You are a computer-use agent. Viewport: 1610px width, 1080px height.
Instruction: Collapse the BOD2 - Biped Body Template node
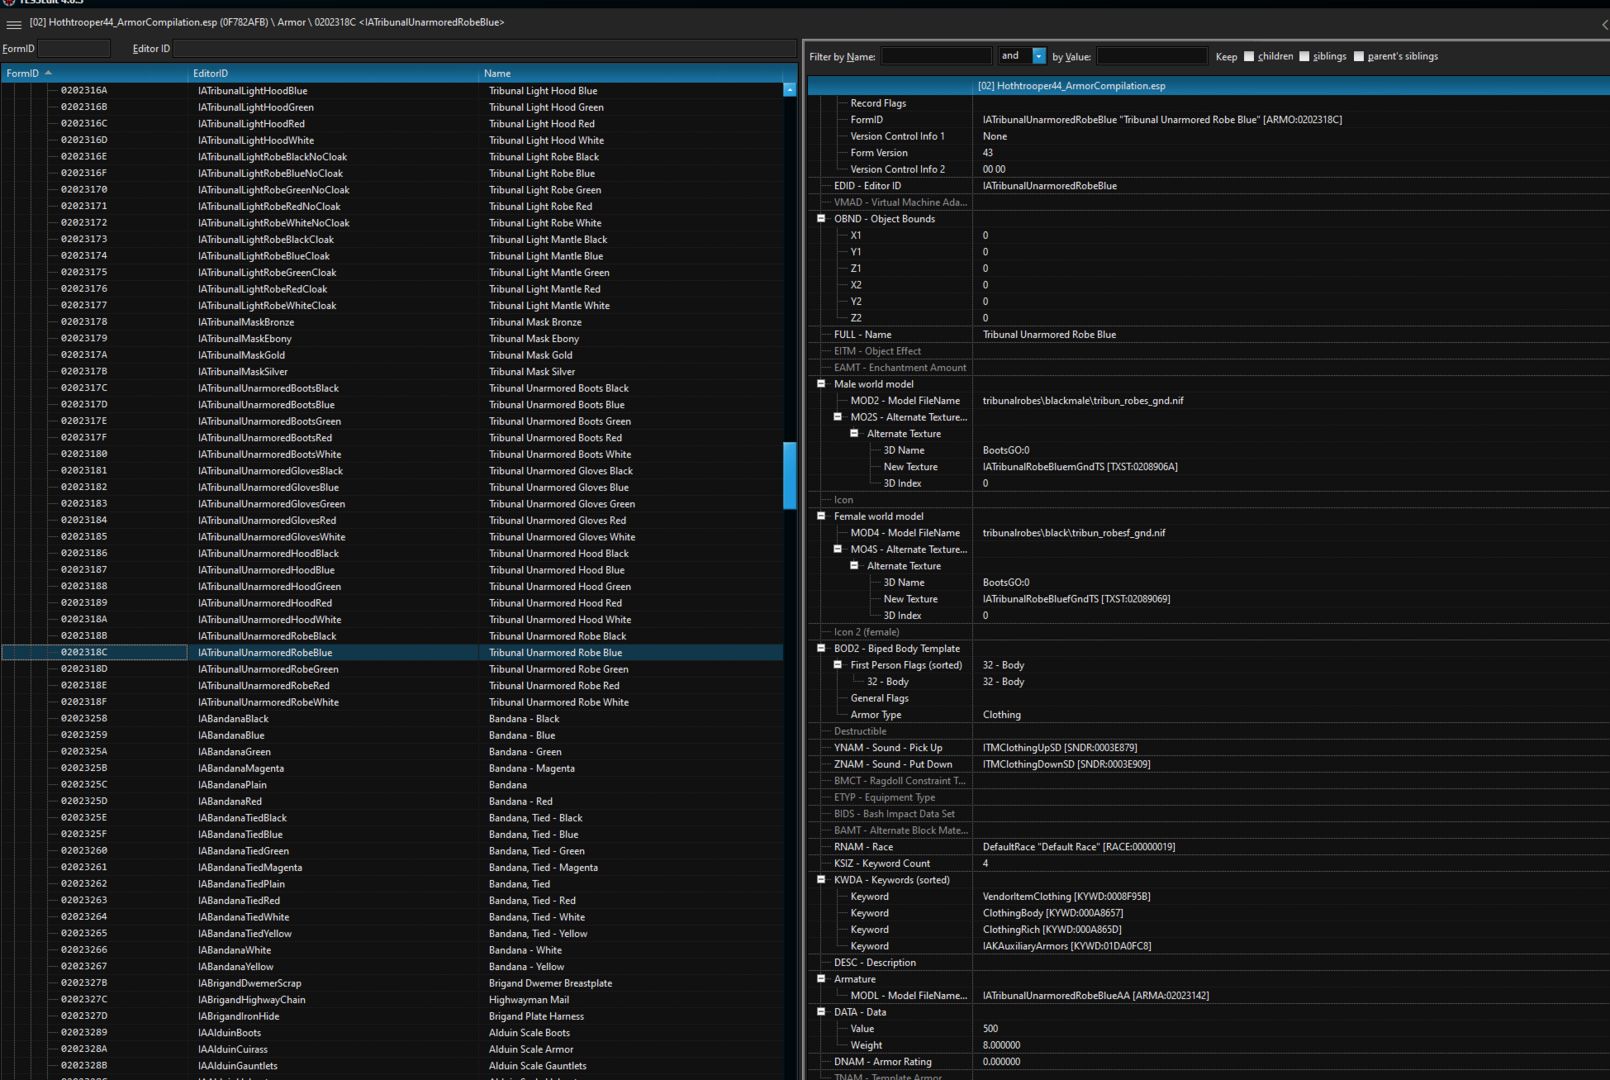pyautogui.click(x=821, y=648)
